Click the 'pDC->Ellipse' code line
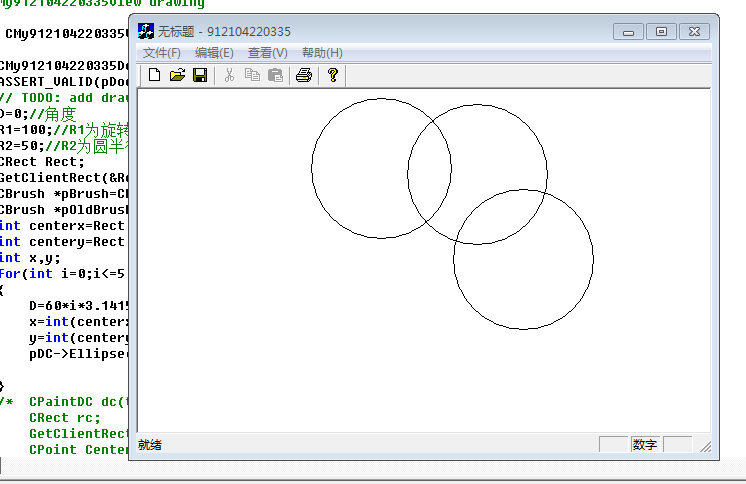Screen dimensions: 746x484 pyautogui.click(x=79, y=354)
